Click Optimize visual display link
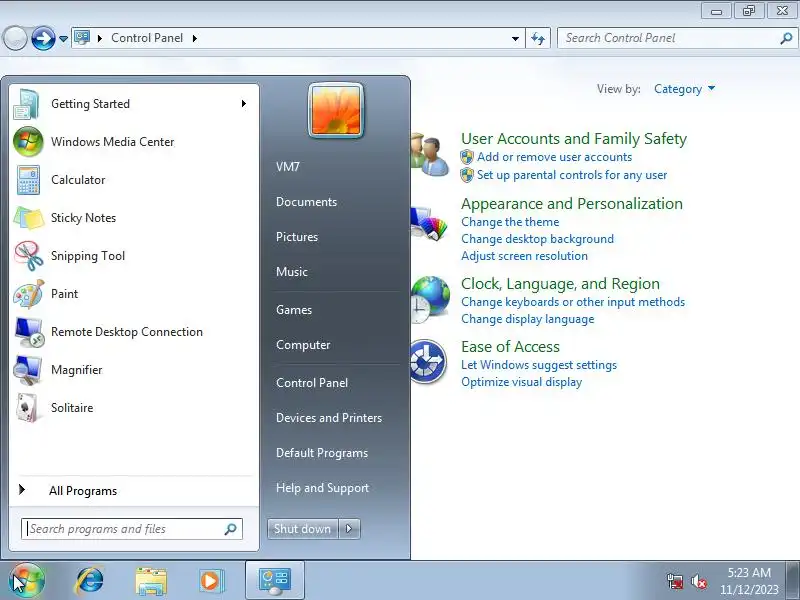This screenshot has height=600, width=800. (x=521, y=382)
